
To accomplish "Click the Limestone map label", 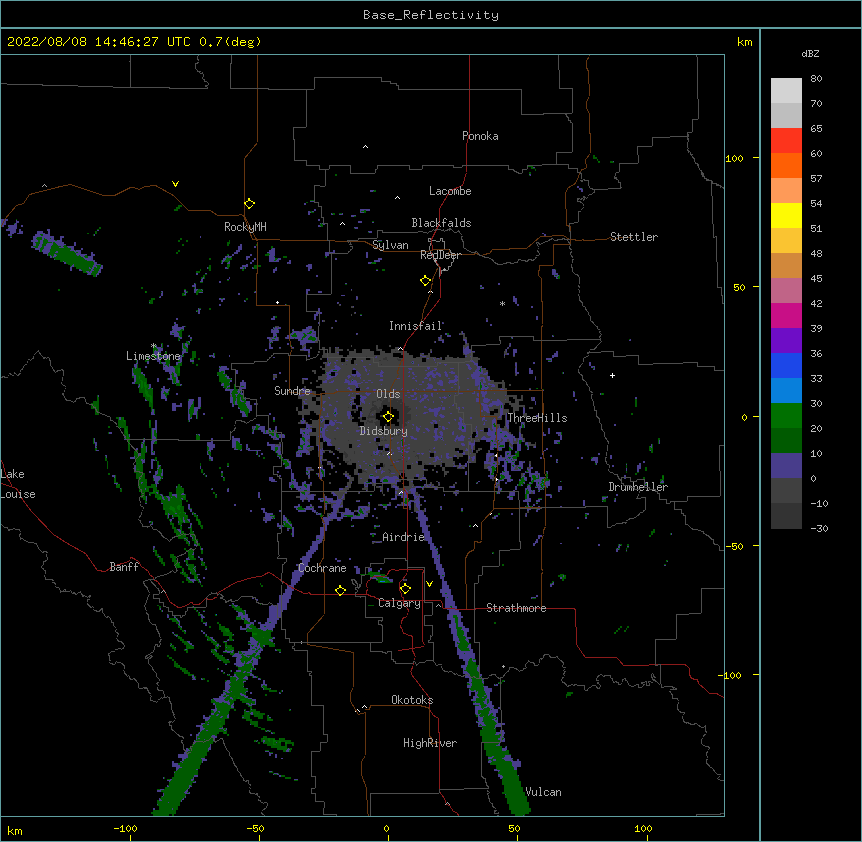I will pos(153,356).
